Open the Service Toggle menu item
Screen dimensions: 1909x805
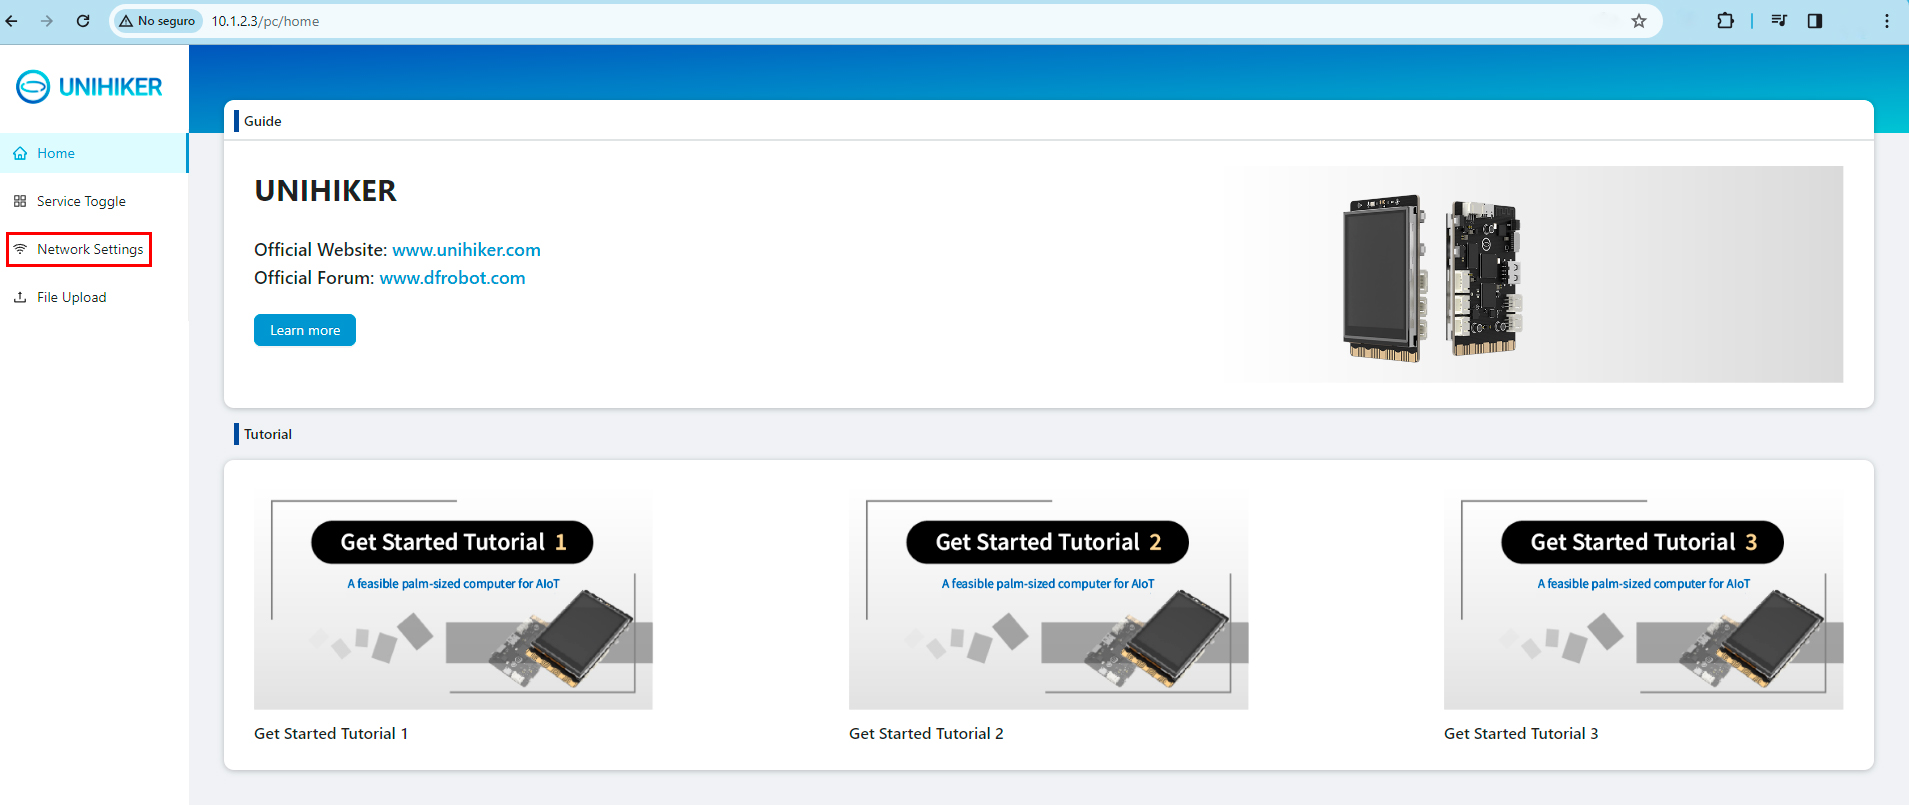[81, 201]
